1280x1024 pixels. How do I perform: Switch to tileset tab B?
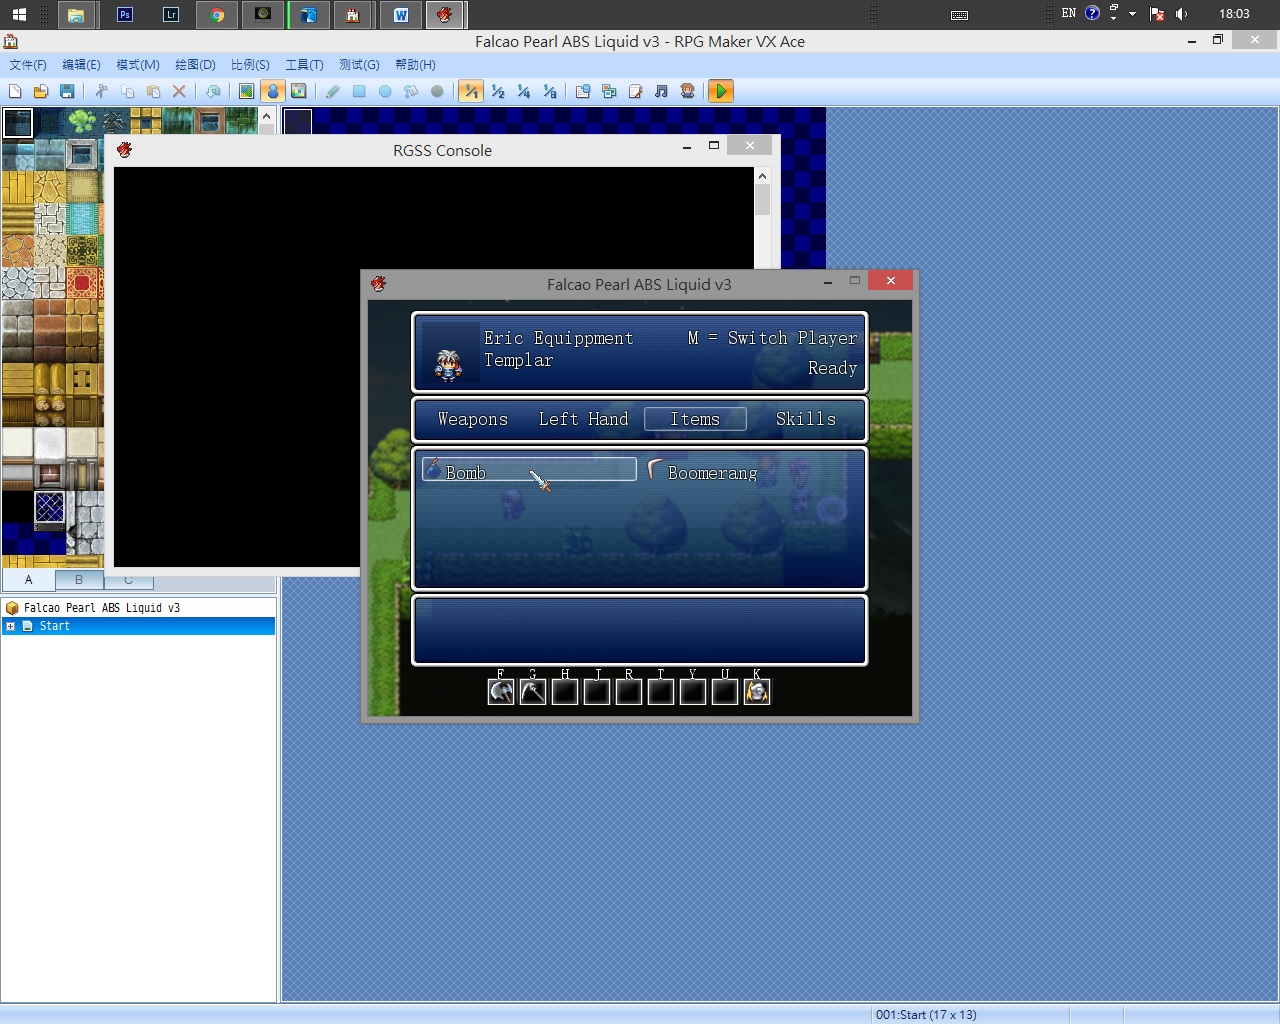click(79, 580)
